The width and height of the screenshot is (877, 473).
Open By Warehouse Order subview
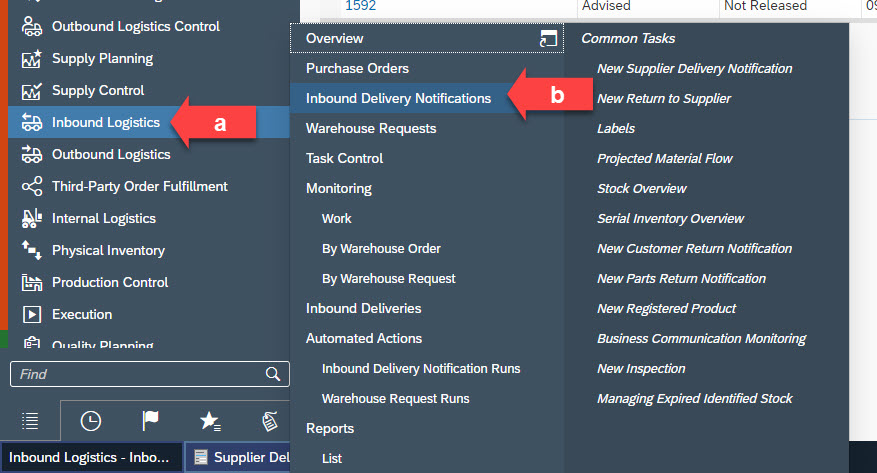pos(381,249)
